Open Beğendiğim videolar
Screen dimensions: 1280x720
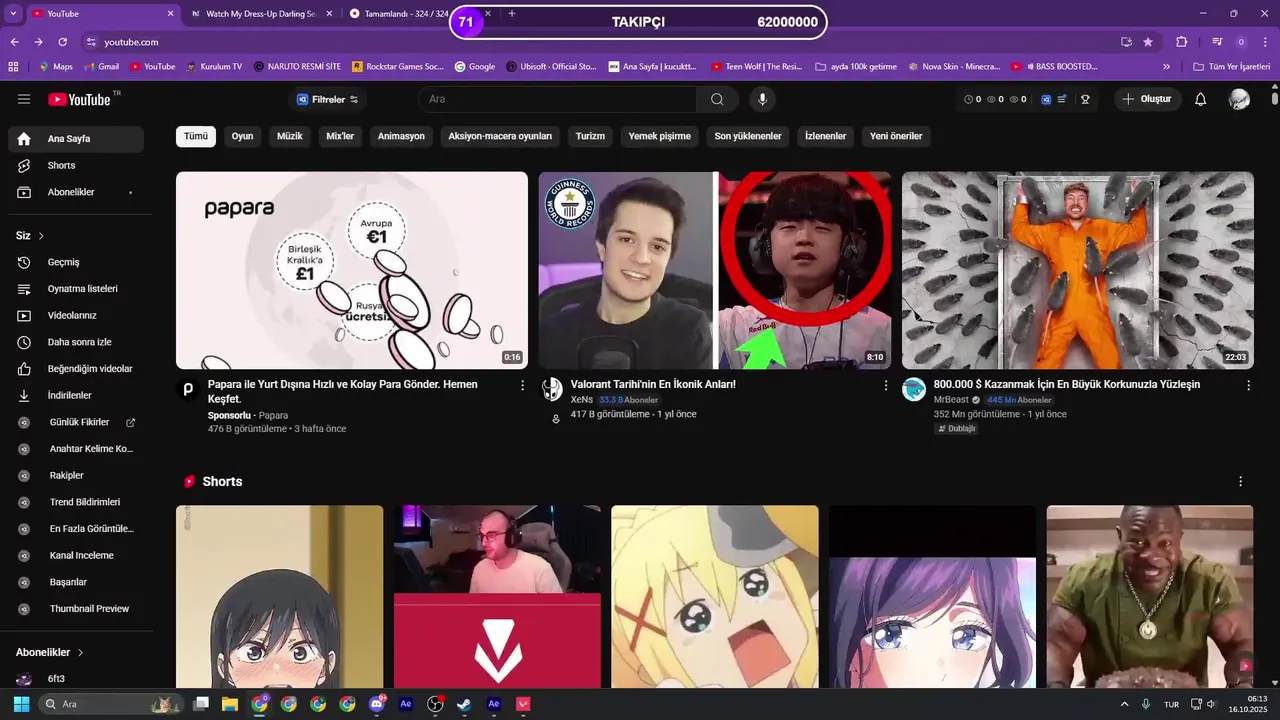click(x=76, y=369)
